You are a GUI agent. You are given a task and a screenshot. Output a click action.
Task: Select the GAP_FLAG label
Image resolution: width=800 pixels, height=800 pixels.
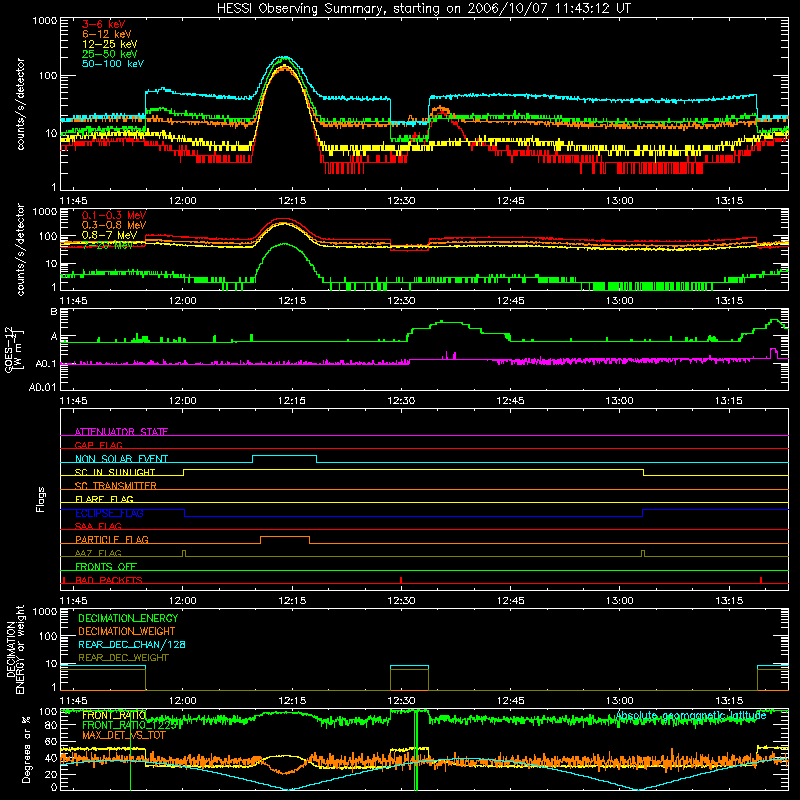(x=98, y=445)
